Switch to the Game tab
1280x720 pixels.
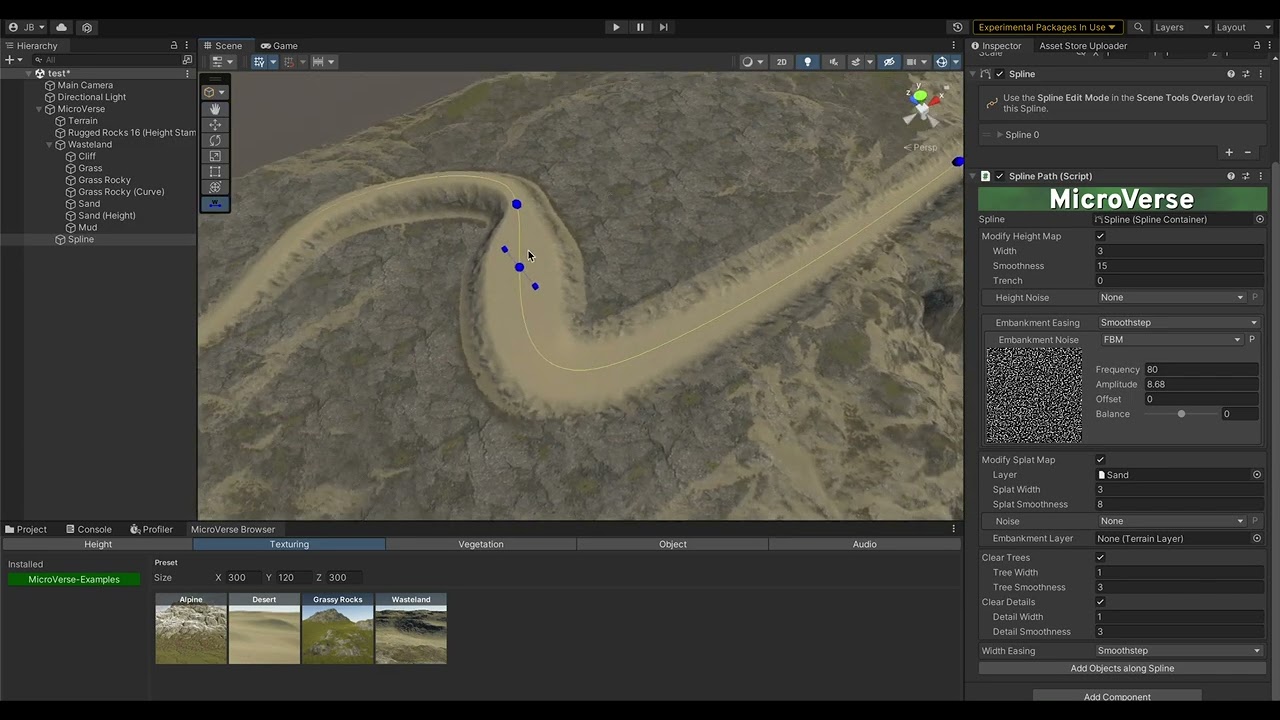[x=279, y=46]
